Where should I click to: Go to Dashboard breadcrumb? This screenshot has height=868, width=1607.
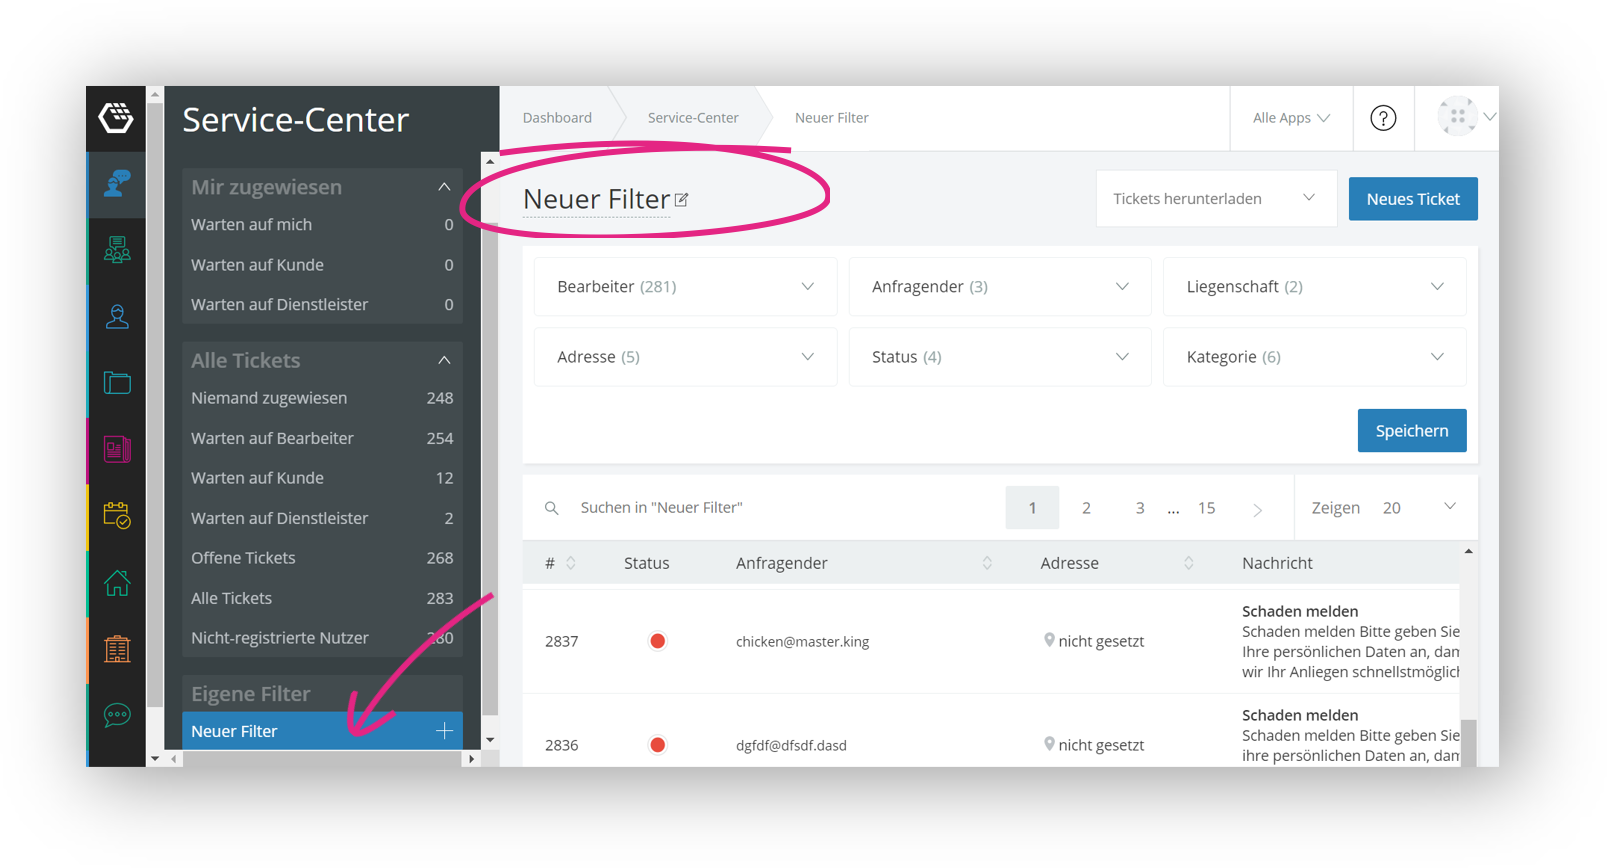click(x=557, y=118)
